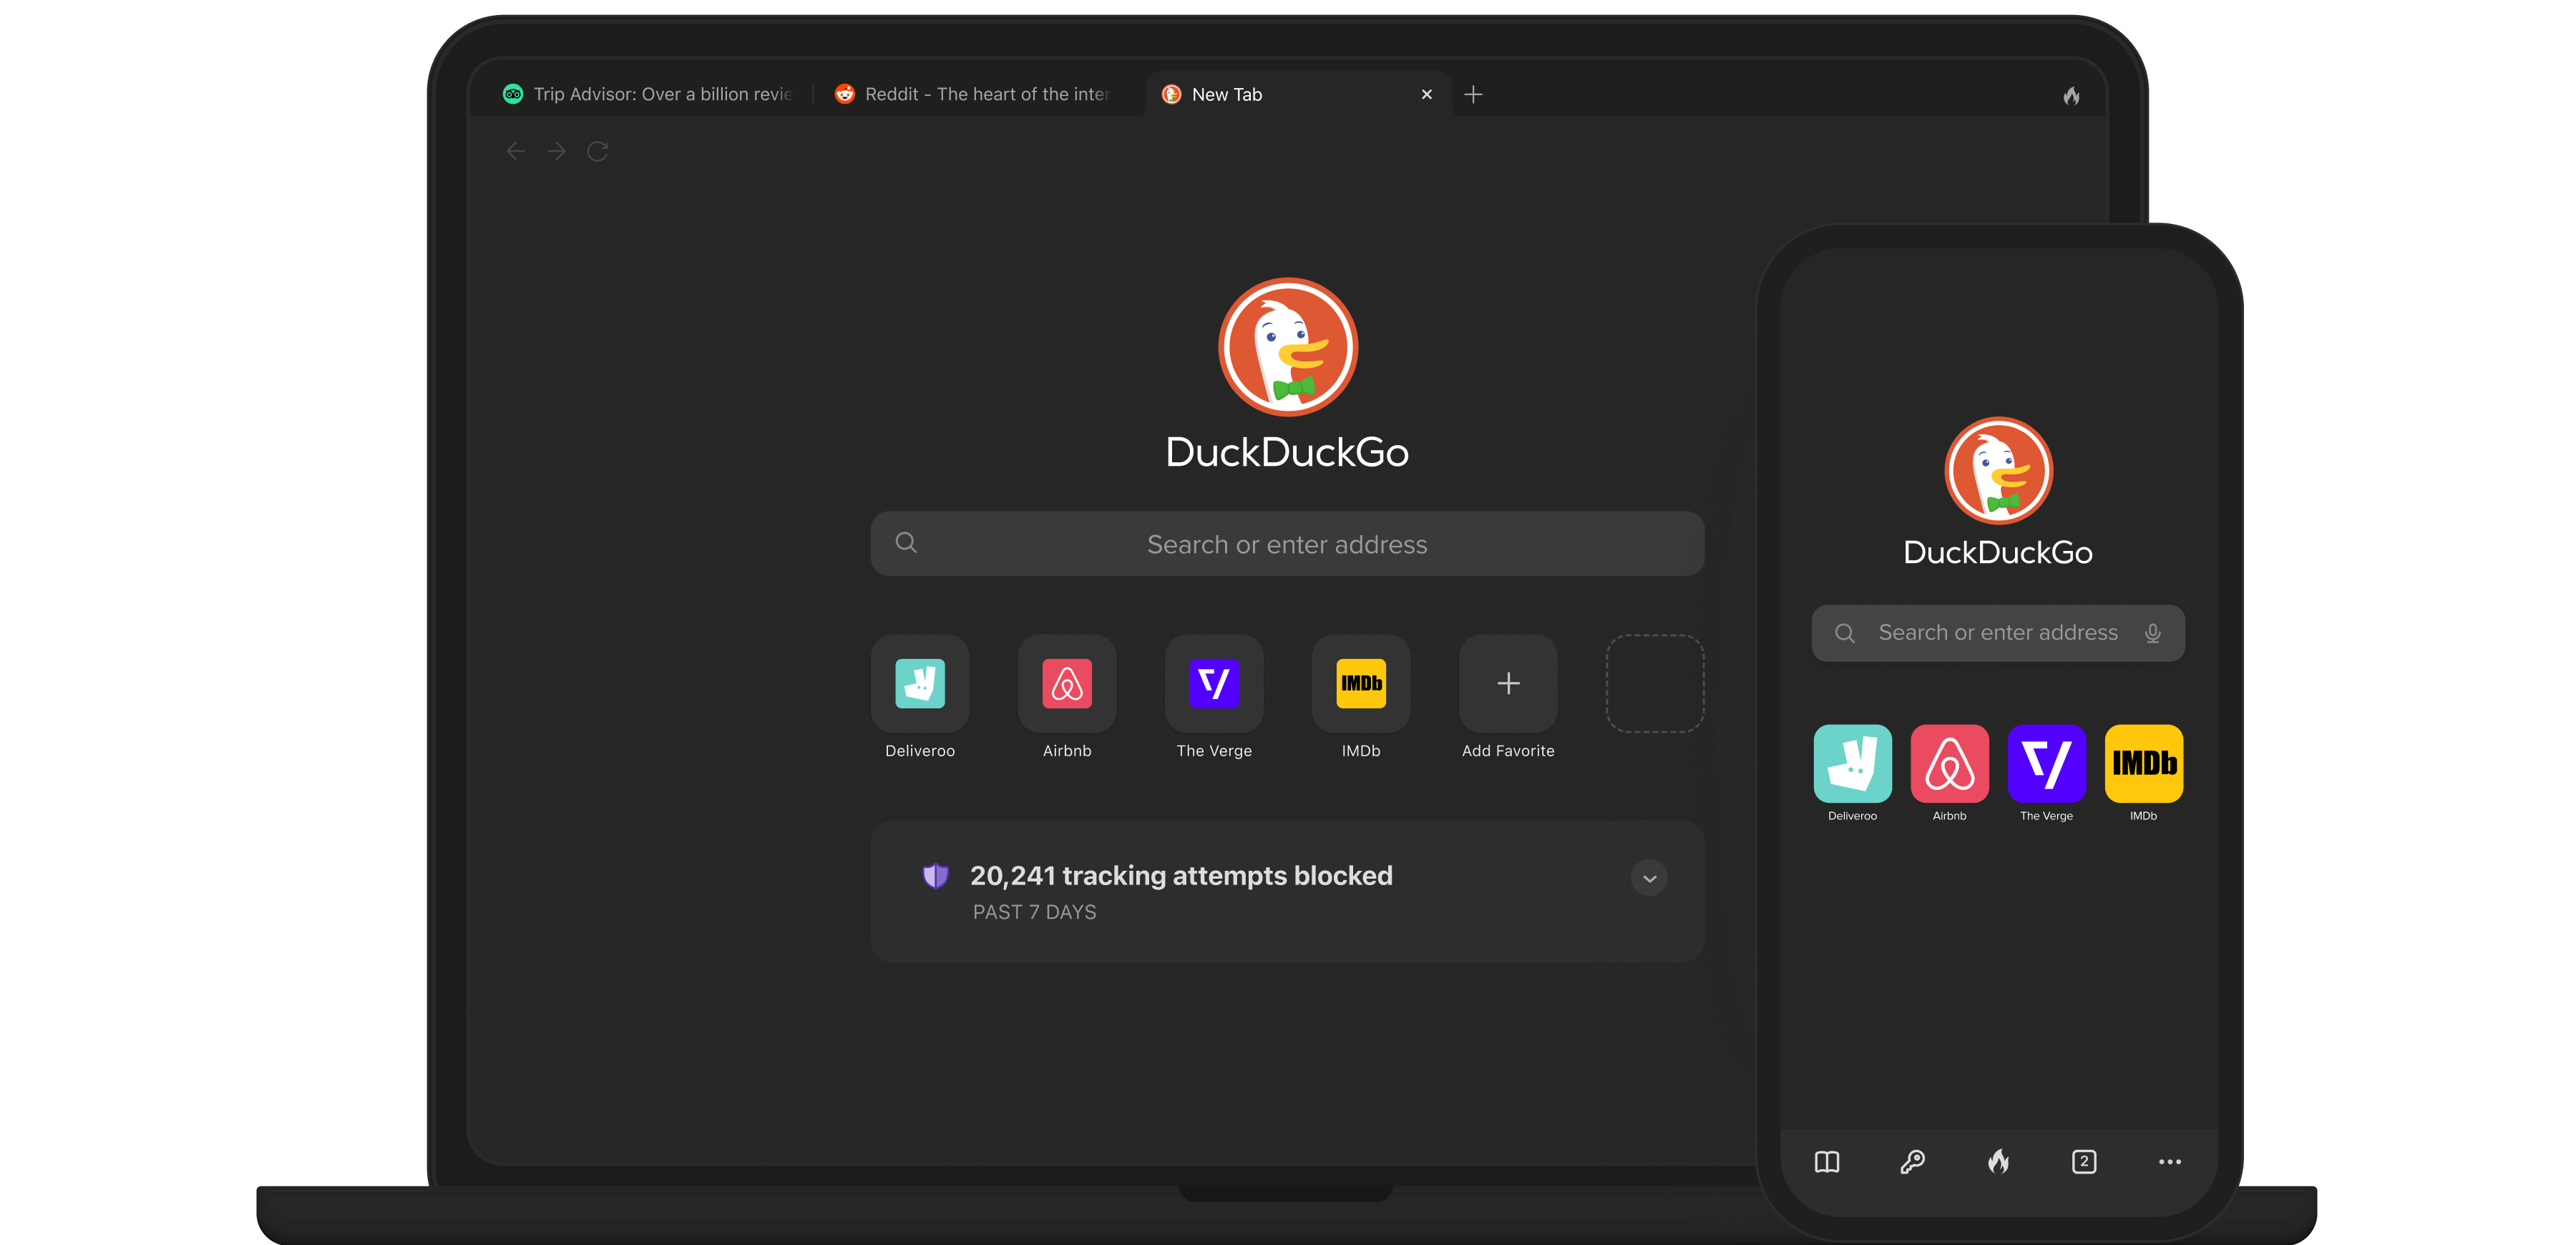Tap the microphone voice search icon
The height and width of the screenshot is (1245, 2576).
click(x=2153, y=633)
